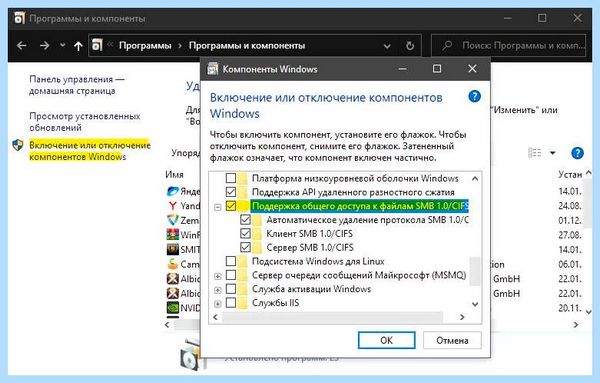Viewport: 600px width, 383px height.
Task: Select the second Albion program icon
Action: pos(173,293)
